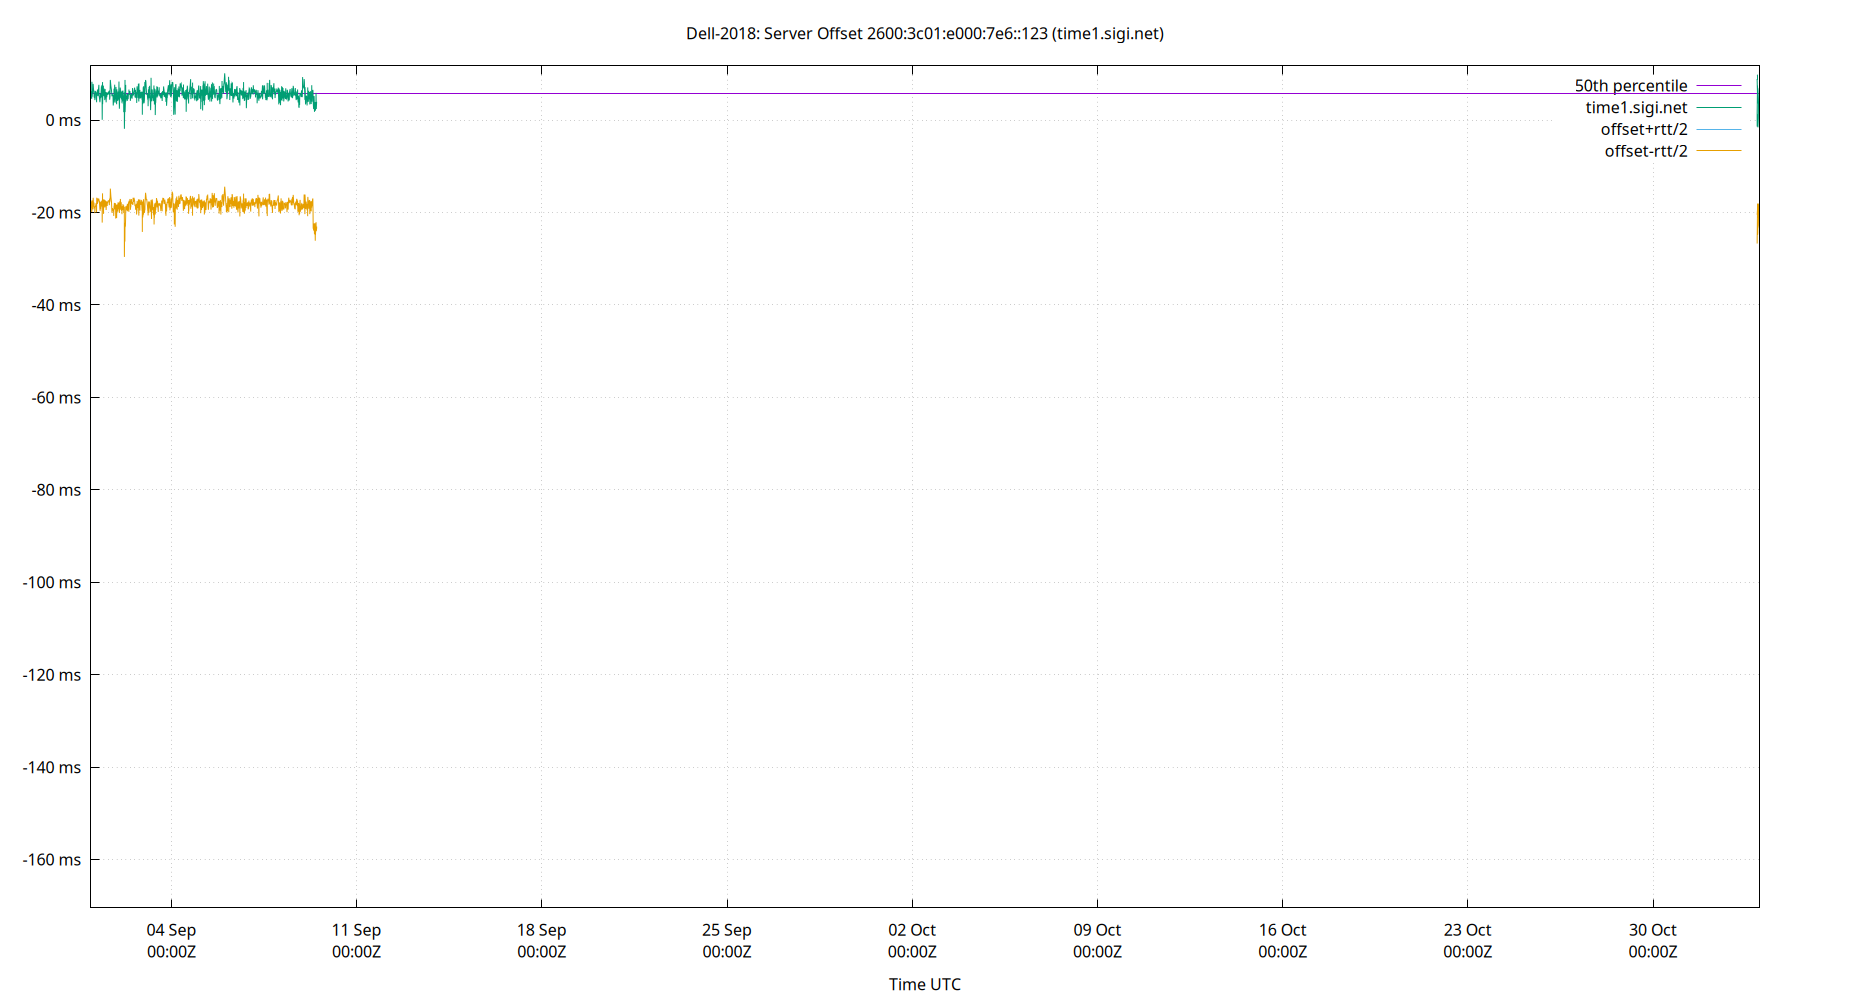1850x1000 pixels.
Task: Click the -160 ms y-axis label
Action: point(50,860)
